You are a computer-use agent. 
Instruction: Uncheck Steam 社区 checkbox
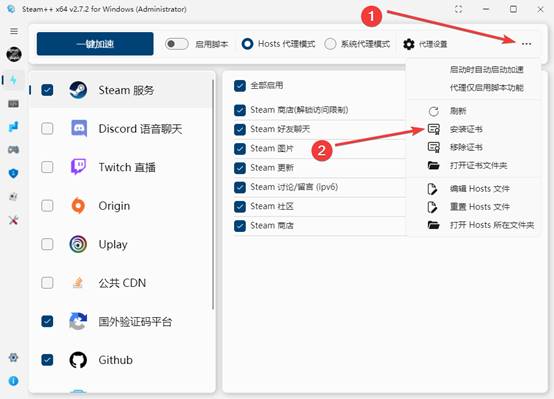240,206
